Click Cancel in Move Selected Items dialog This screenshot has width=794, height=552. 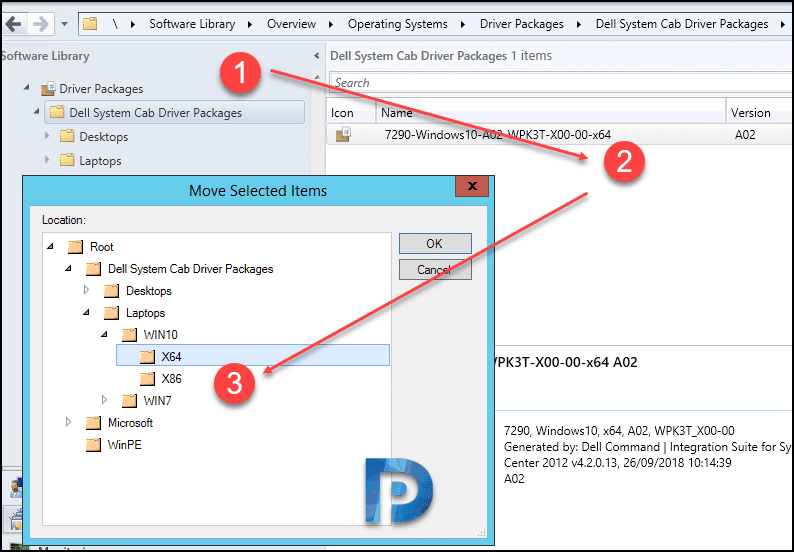click(435, 269)
